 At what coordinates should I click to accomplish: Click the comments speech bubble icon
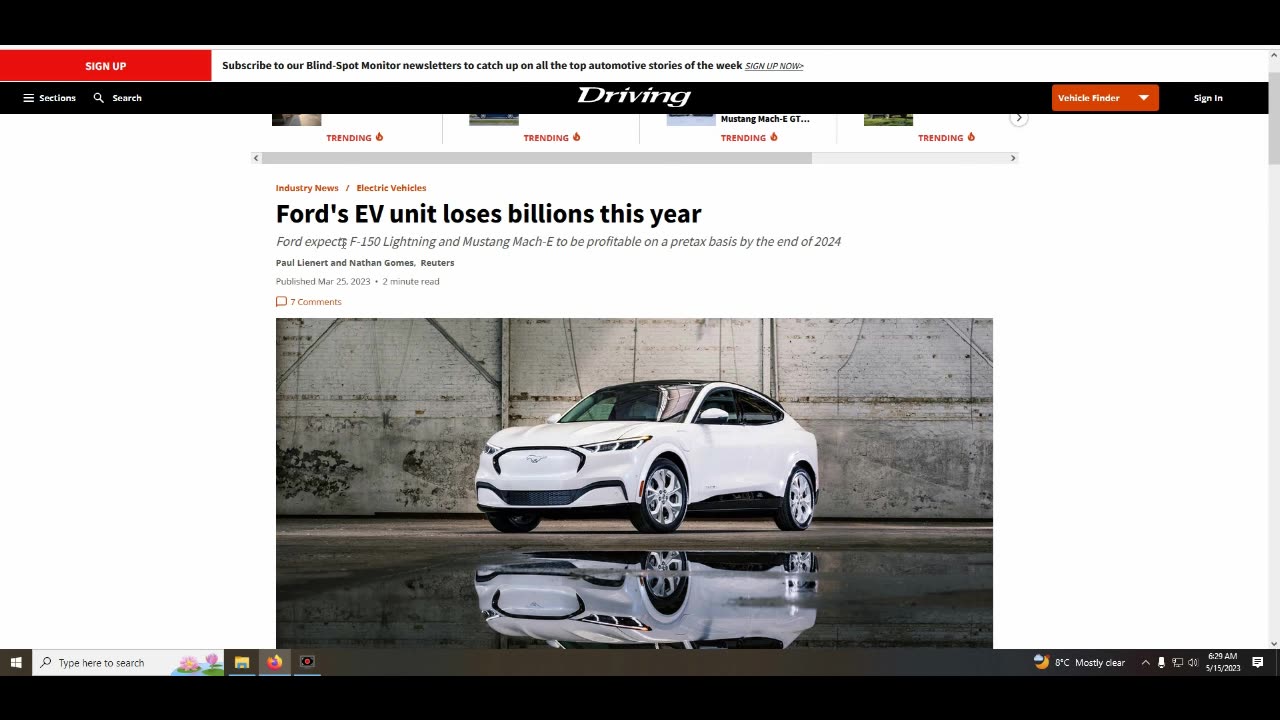tap(281, 301)
